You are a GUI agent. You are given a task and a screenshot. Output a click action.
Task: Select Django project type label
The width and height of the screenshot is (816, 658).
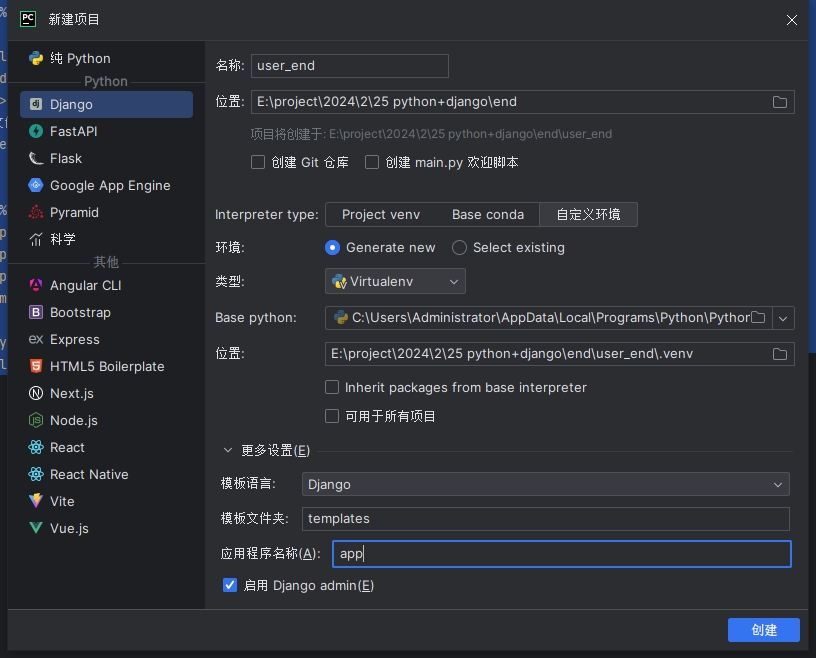(x=71, y=104)
